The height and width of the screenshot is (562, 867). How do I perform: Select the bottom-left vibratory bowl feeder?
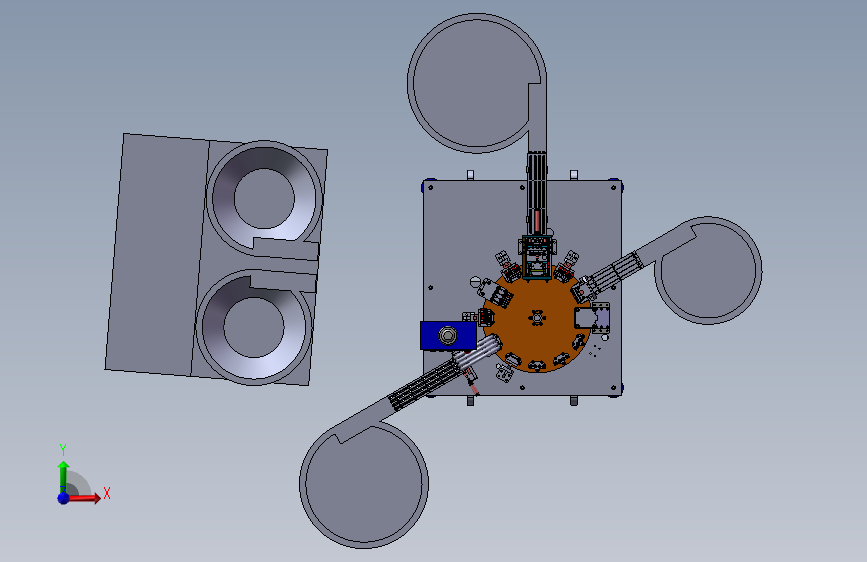[x=364, y=483]
